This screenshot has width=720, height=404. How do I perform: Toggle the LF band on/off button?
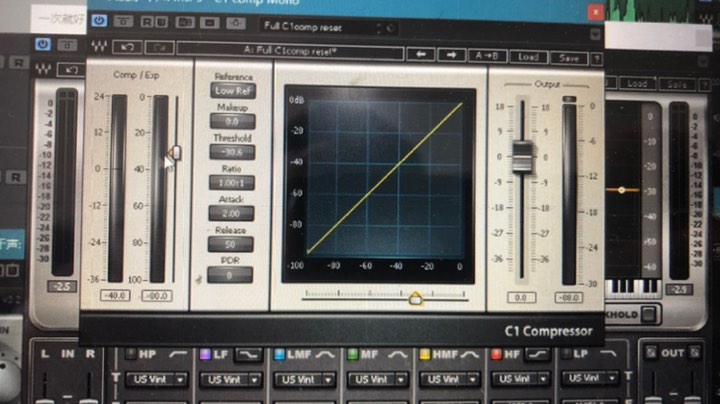click(205, 354)
